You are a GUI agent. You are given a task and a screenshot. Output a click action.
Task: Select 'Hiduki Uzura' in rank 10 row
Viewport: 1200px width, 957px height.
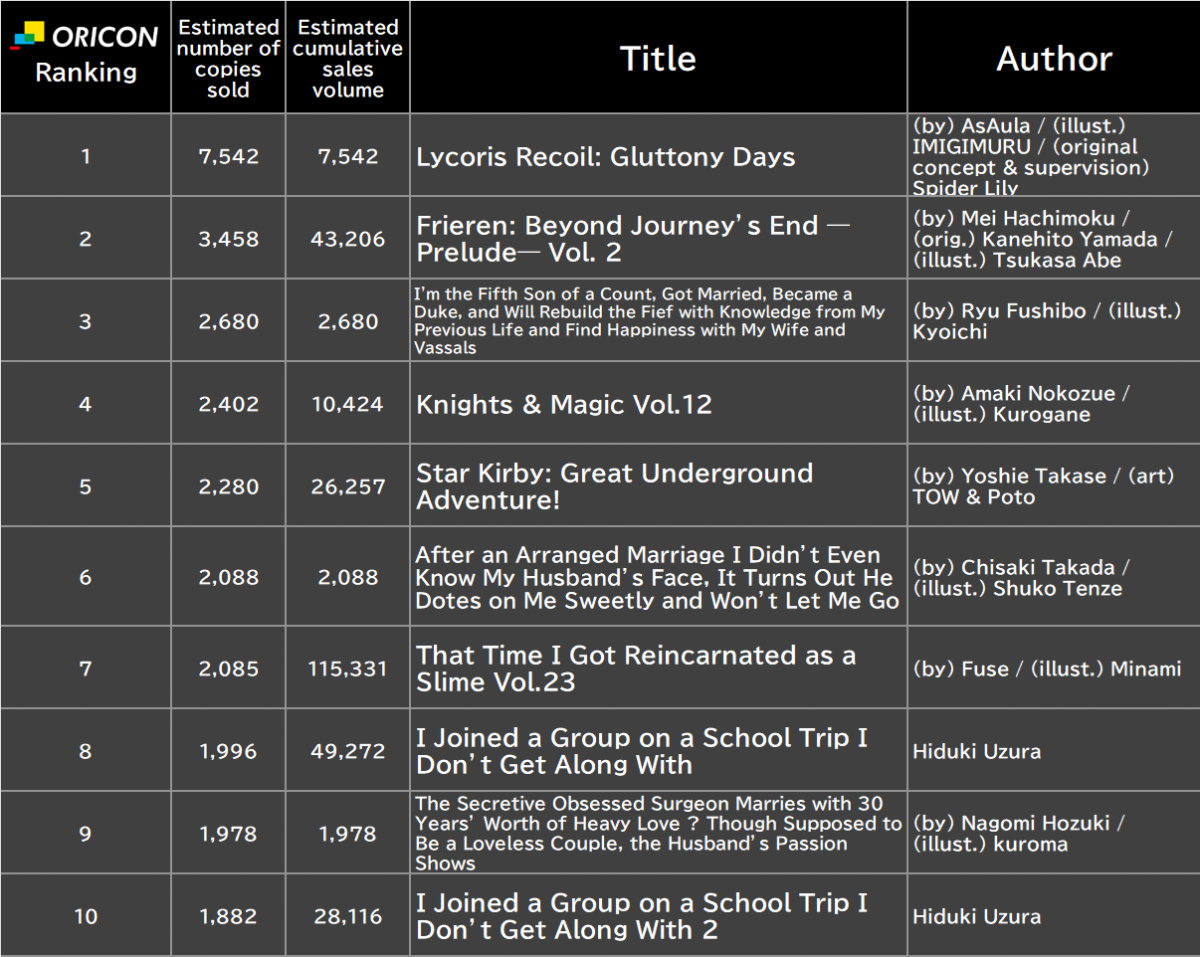click(x=976, y=916)
